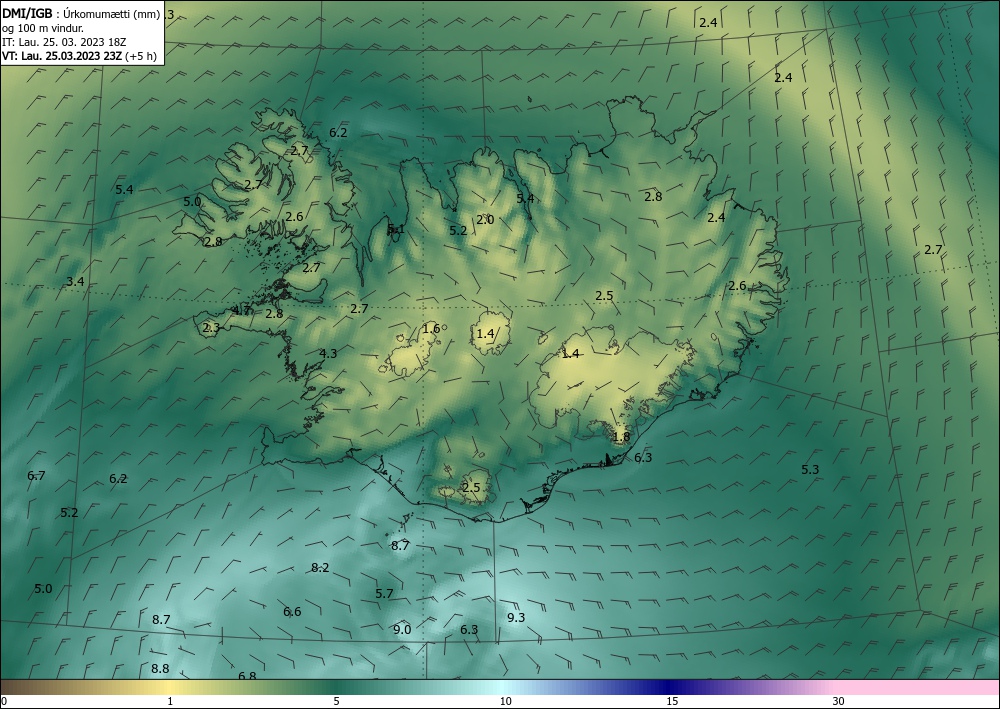Viewport: 1000px width, 709px height.
Task: Click the map value 6.6
Action: (292, 612)
